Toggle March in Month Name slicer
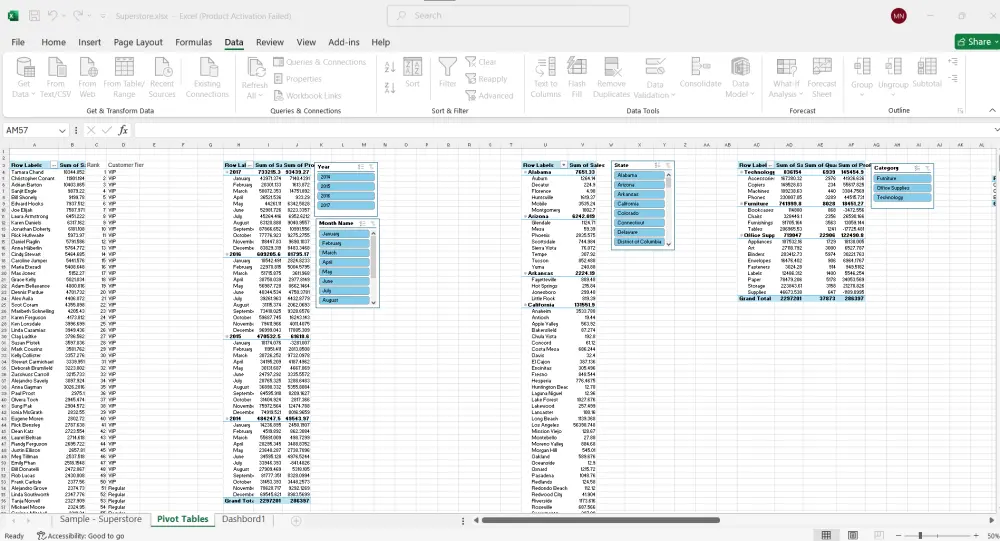Screen dimensions: 1000x541 (x=344, y=253)
